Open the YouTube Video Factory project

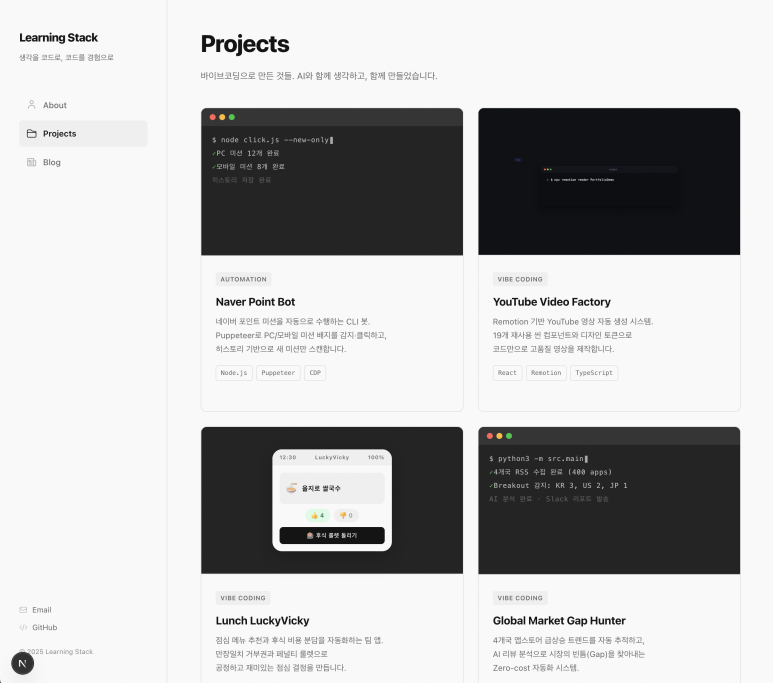tap(551, 302)
